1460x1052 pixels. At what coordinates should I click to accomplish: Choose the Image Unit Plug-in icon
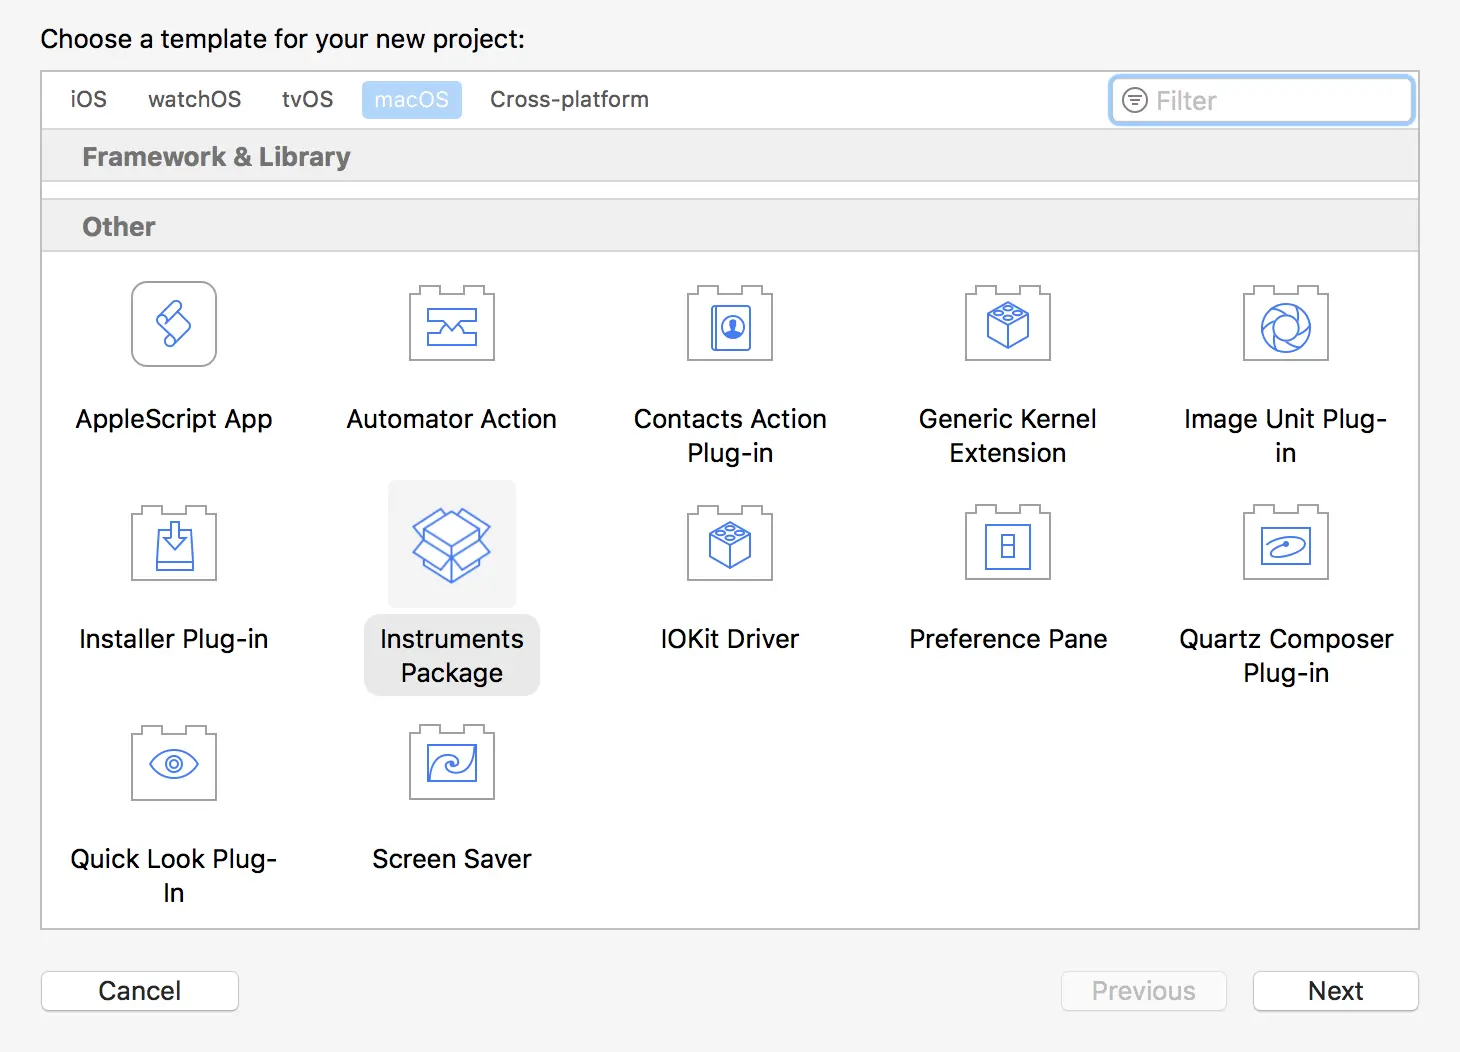(1286, 324)
